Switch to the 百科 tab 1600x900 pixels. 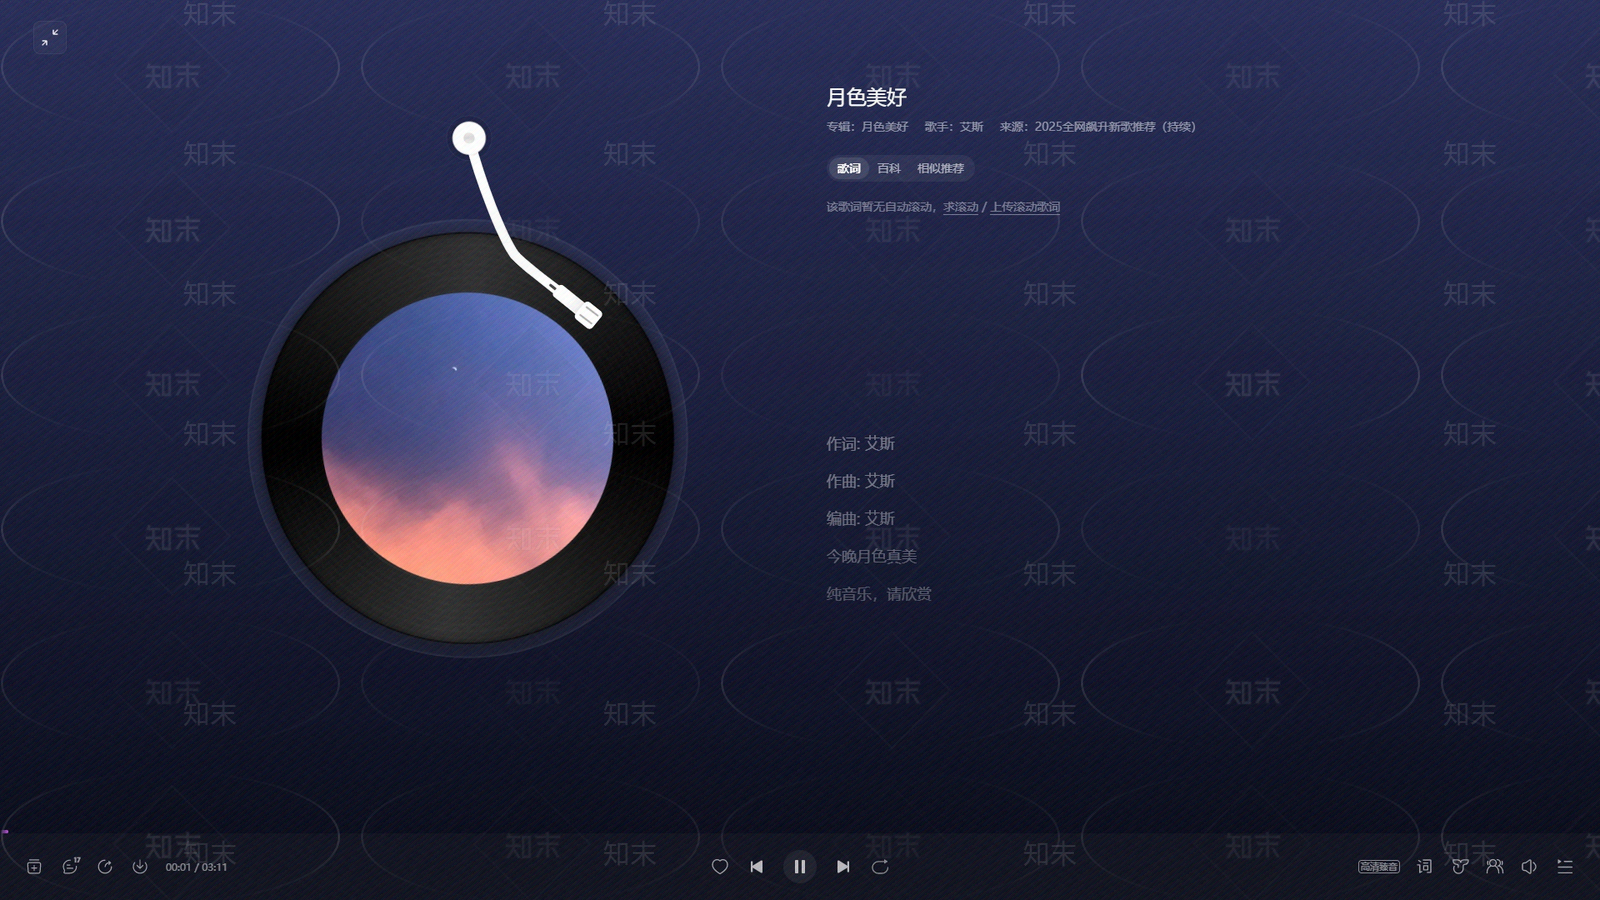[889, 169]
